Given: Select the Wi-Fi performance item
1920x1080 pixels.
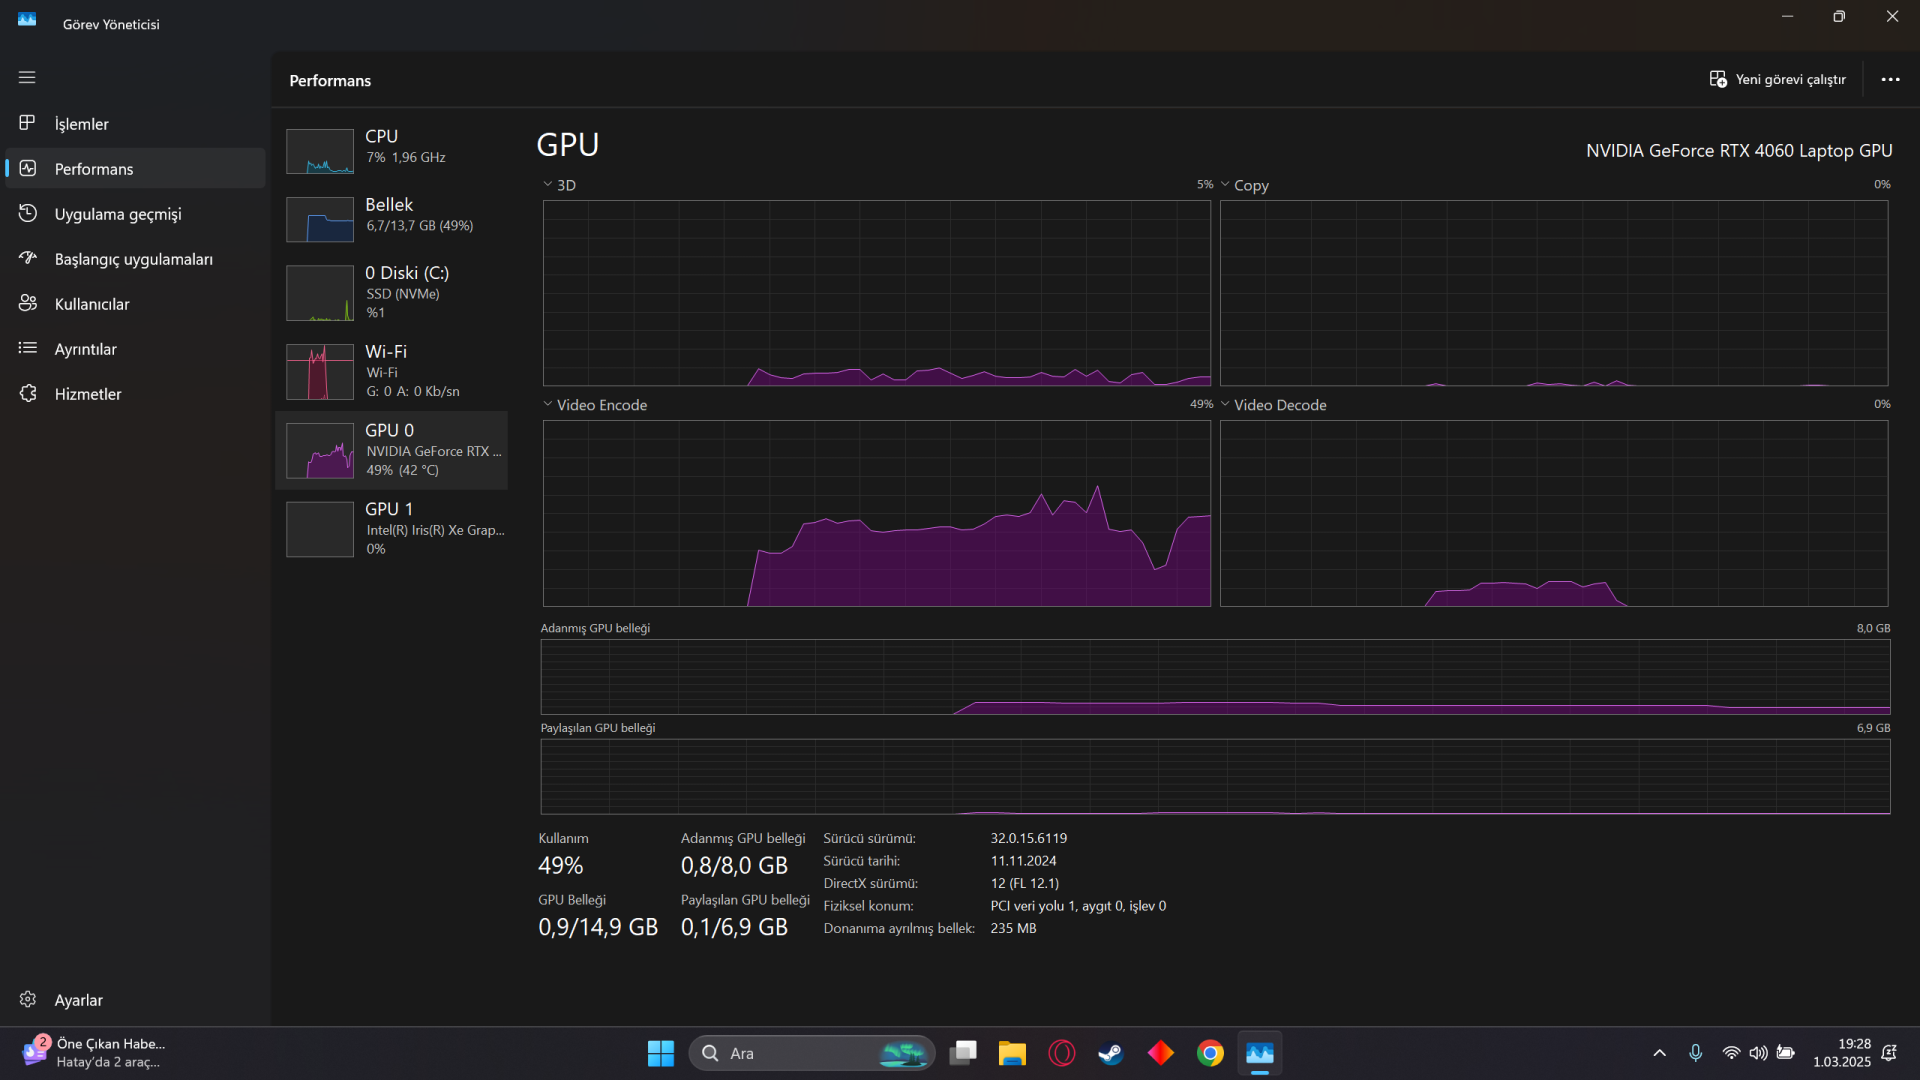Looking at the screenshot, I should click(x=392, y=371).
